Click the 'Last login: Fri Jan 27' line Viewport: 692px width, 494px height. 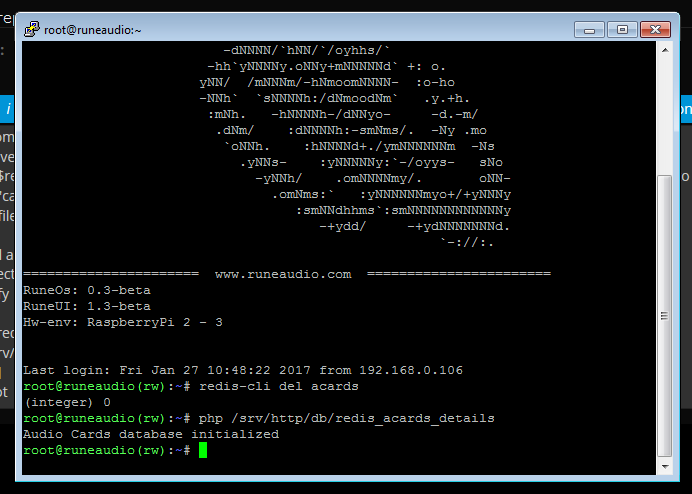(x=243, y=370)
